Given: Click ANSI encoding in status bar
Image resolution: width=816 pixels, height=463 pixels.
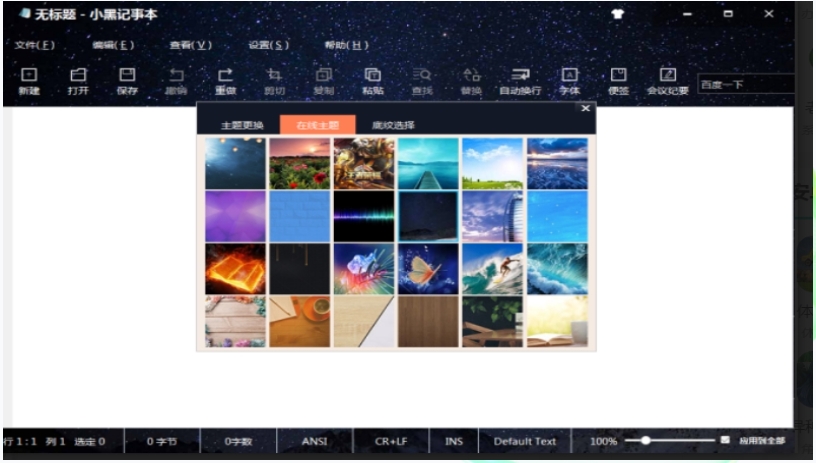Looking at the screenshot, I should pyautogui.click(x=314, y=441).
